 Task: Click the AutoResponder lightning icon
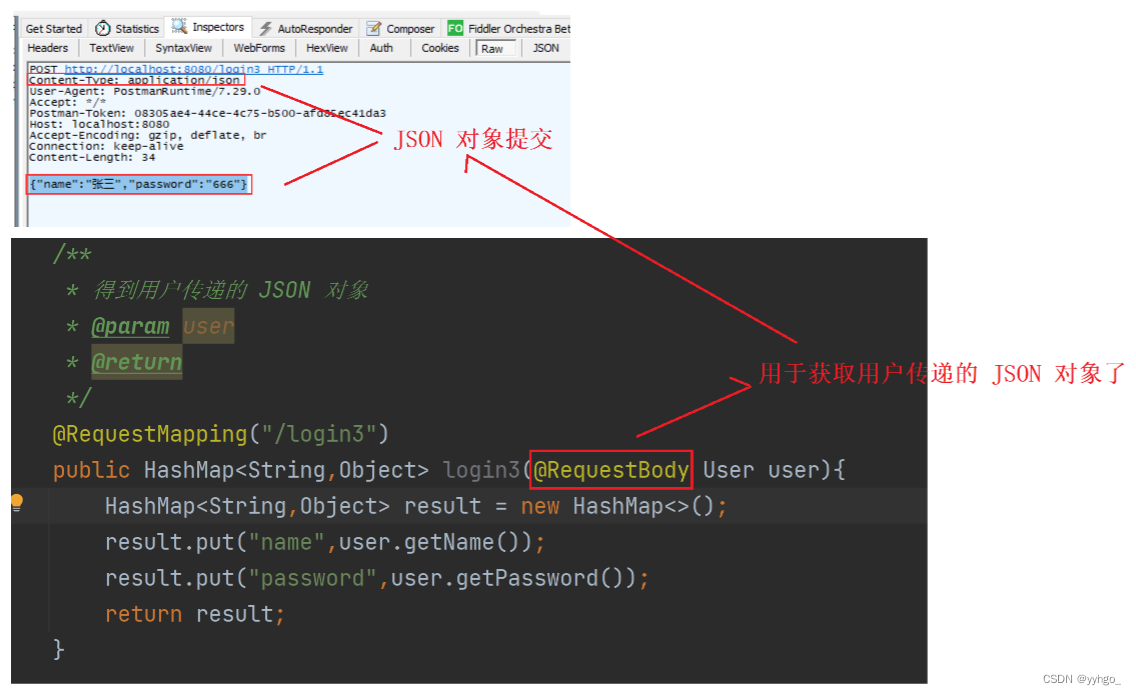click(265, 28)
